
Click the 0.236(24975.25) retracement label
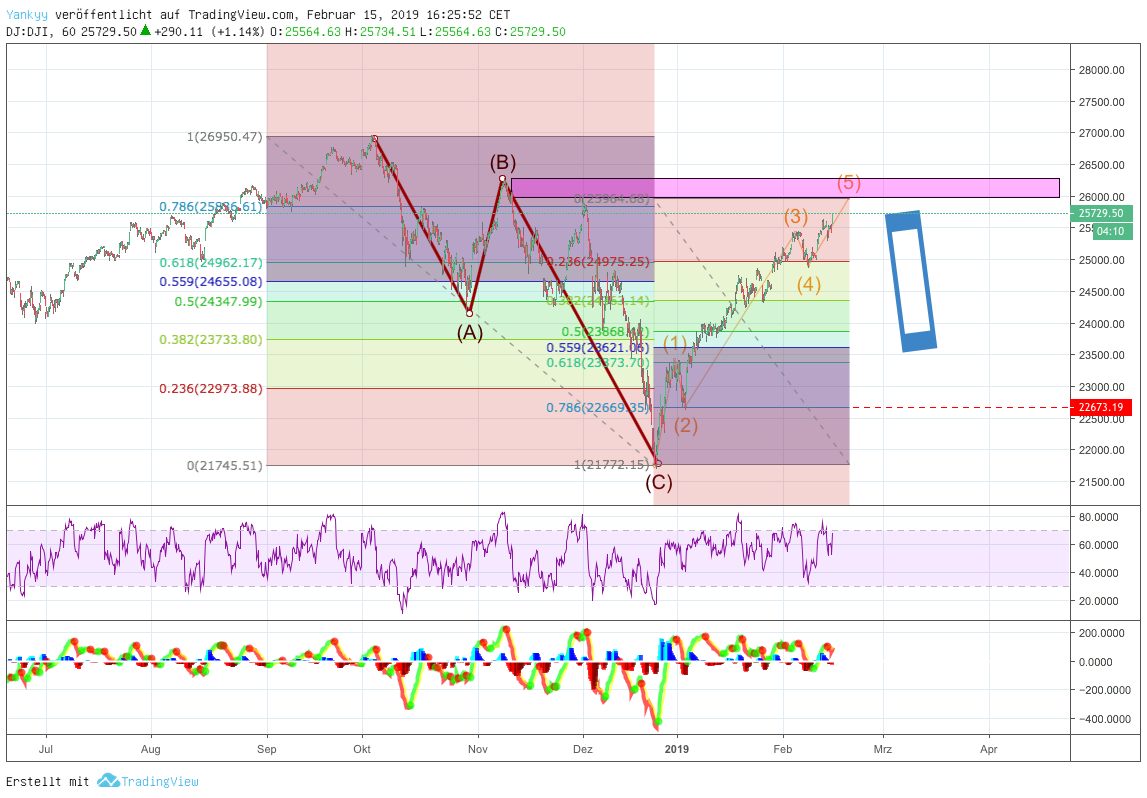[x=598, y=262]
